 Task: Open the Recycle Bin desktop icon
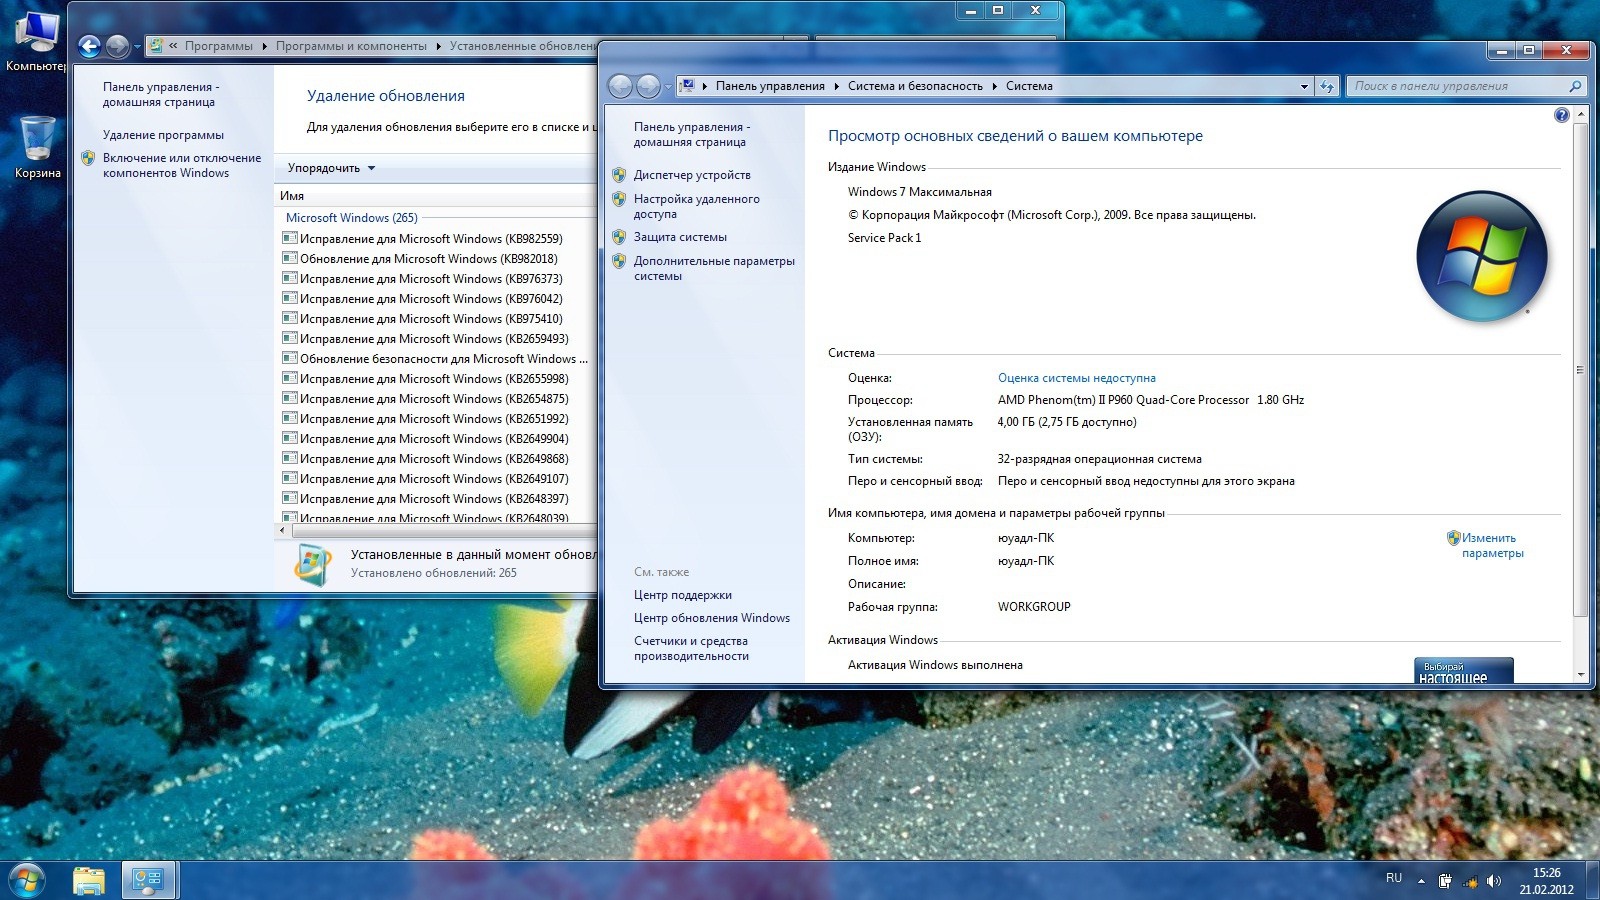tap(37, 147)
